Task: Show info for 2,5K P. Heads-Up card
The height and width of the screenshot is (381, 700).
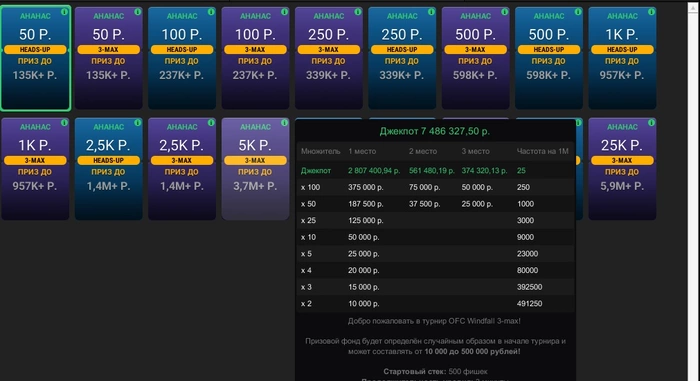Action: tap(138, 123)
